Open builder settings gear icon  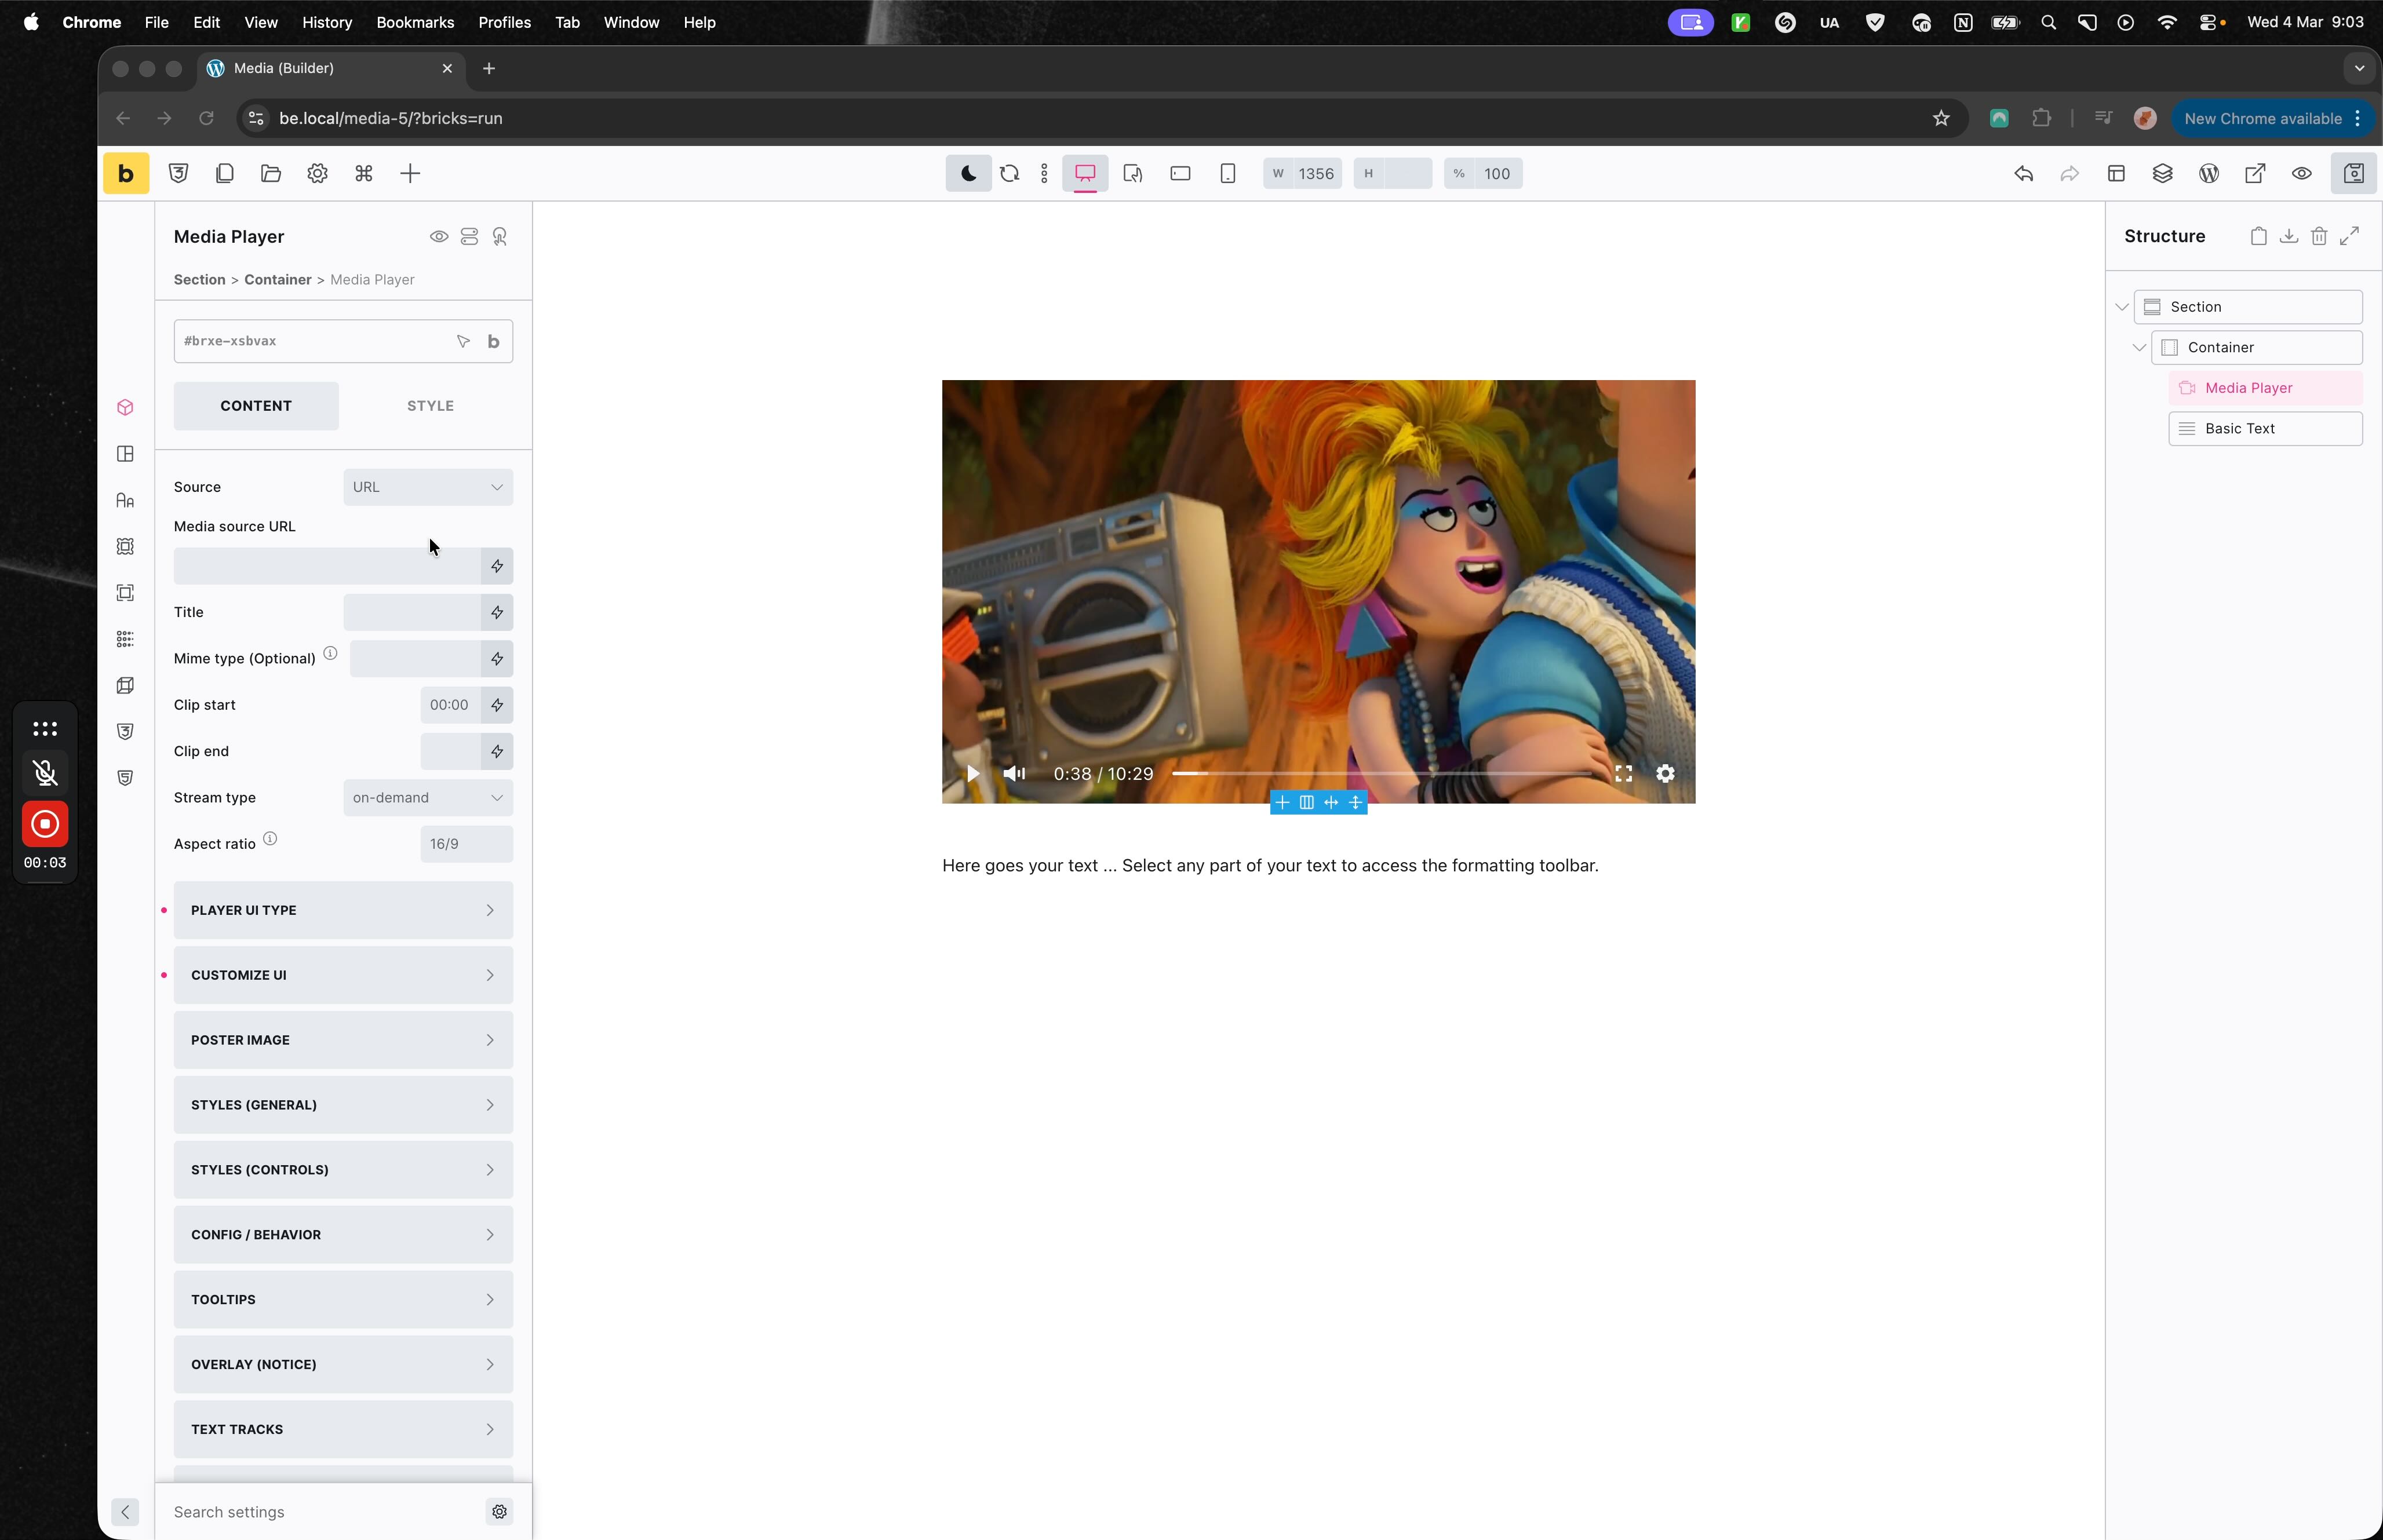pos(317,174)
